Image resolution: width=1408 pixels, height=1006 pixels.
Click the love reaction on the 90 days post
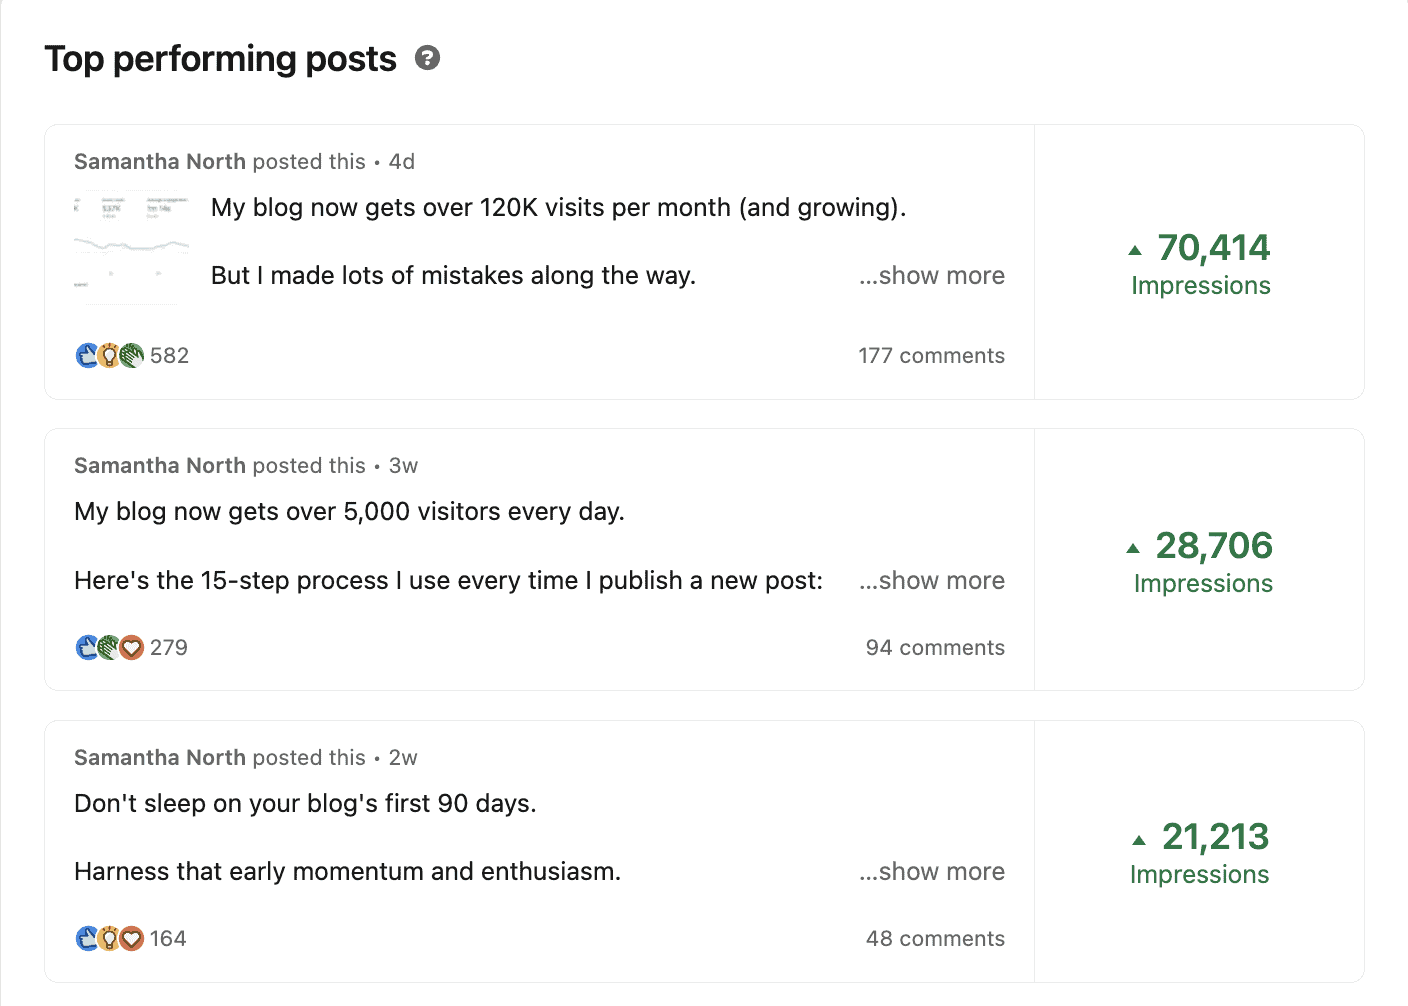[132, 938]
